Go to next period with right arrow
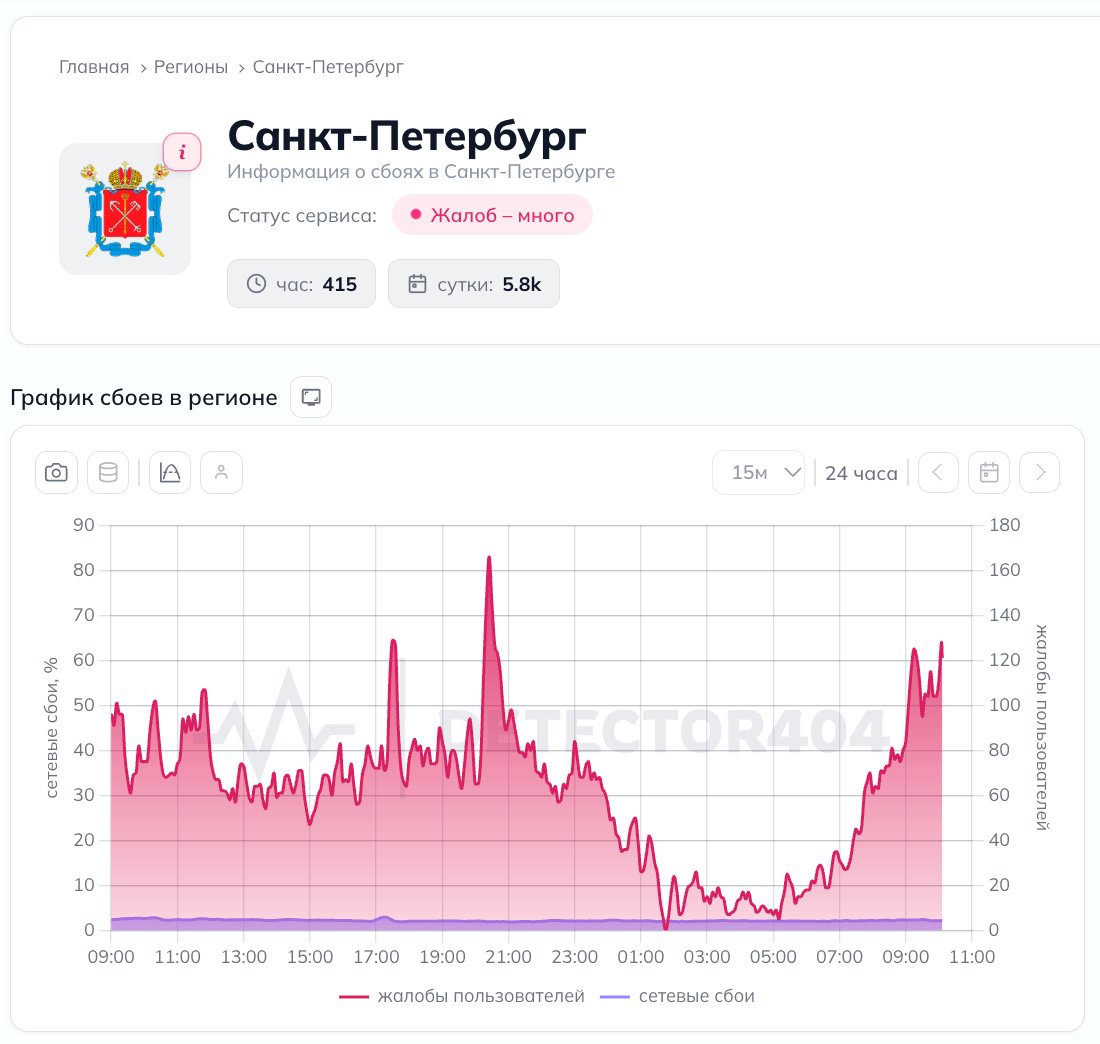 tap(1040, 472)
